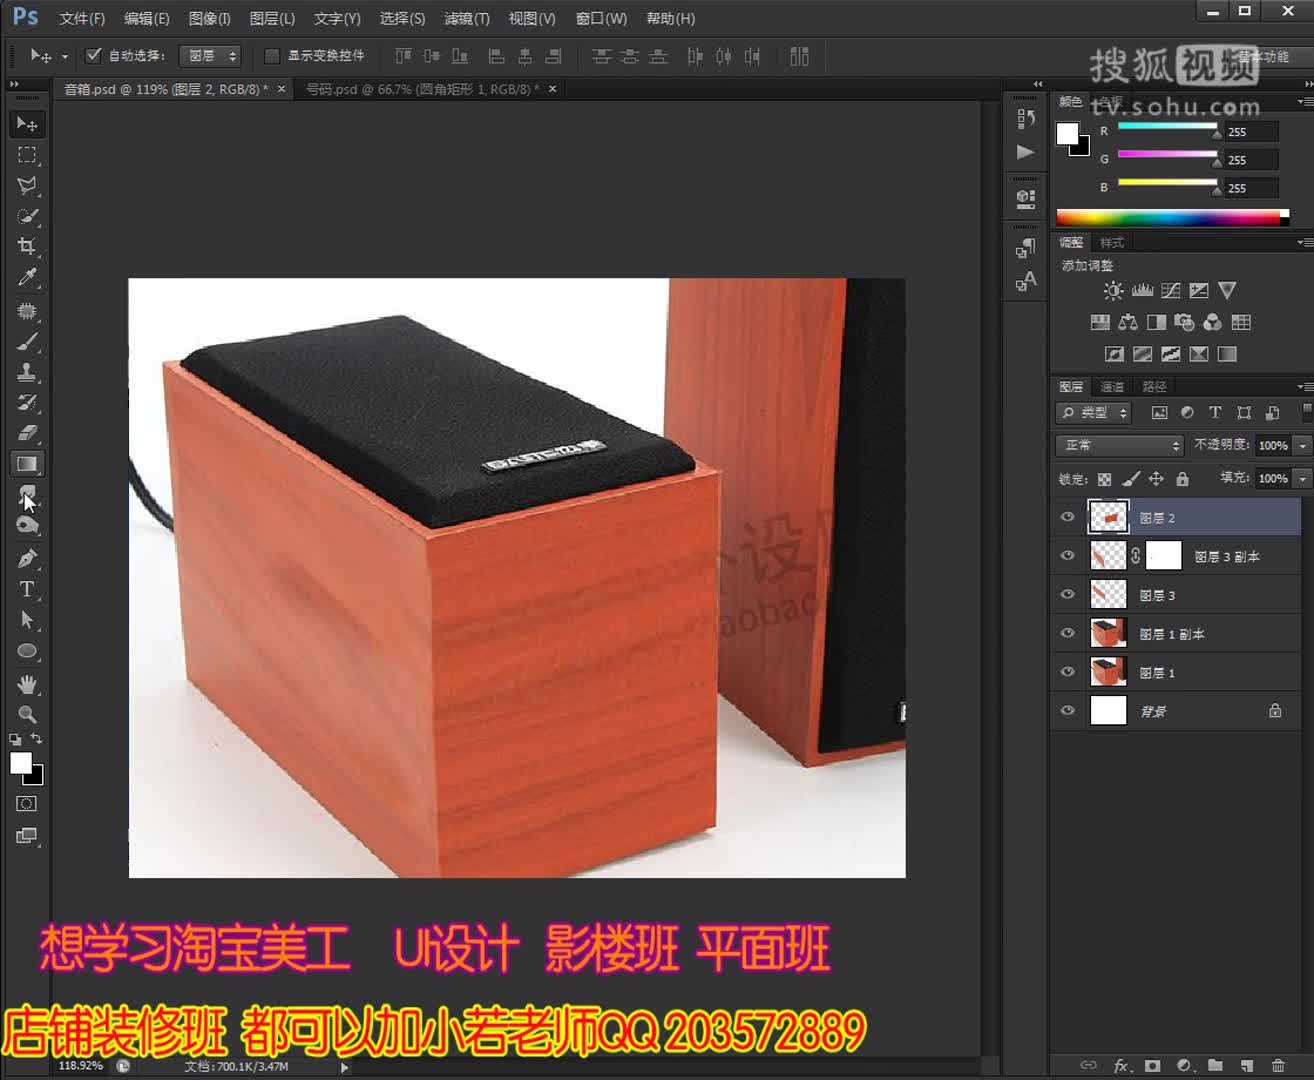Open the 窗口(W) menu
Viewport: 1314px width, 1080px height.
(601, 18)
